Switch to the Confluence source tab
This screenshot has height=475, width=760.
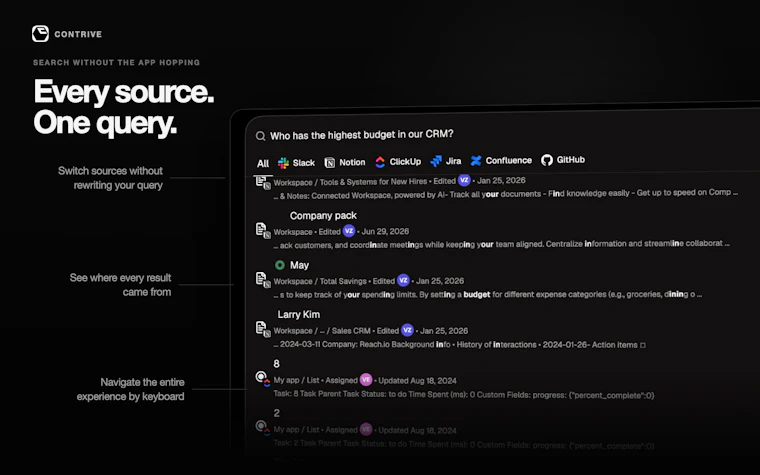pyautogui.click(x=501, y=160)
